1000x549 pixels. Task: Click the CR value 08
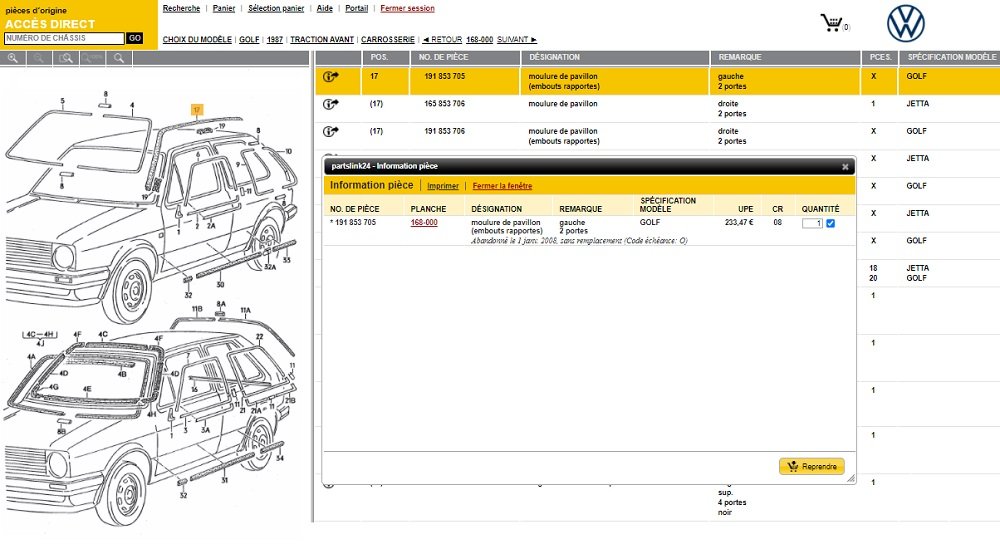(x=777, y=223)
